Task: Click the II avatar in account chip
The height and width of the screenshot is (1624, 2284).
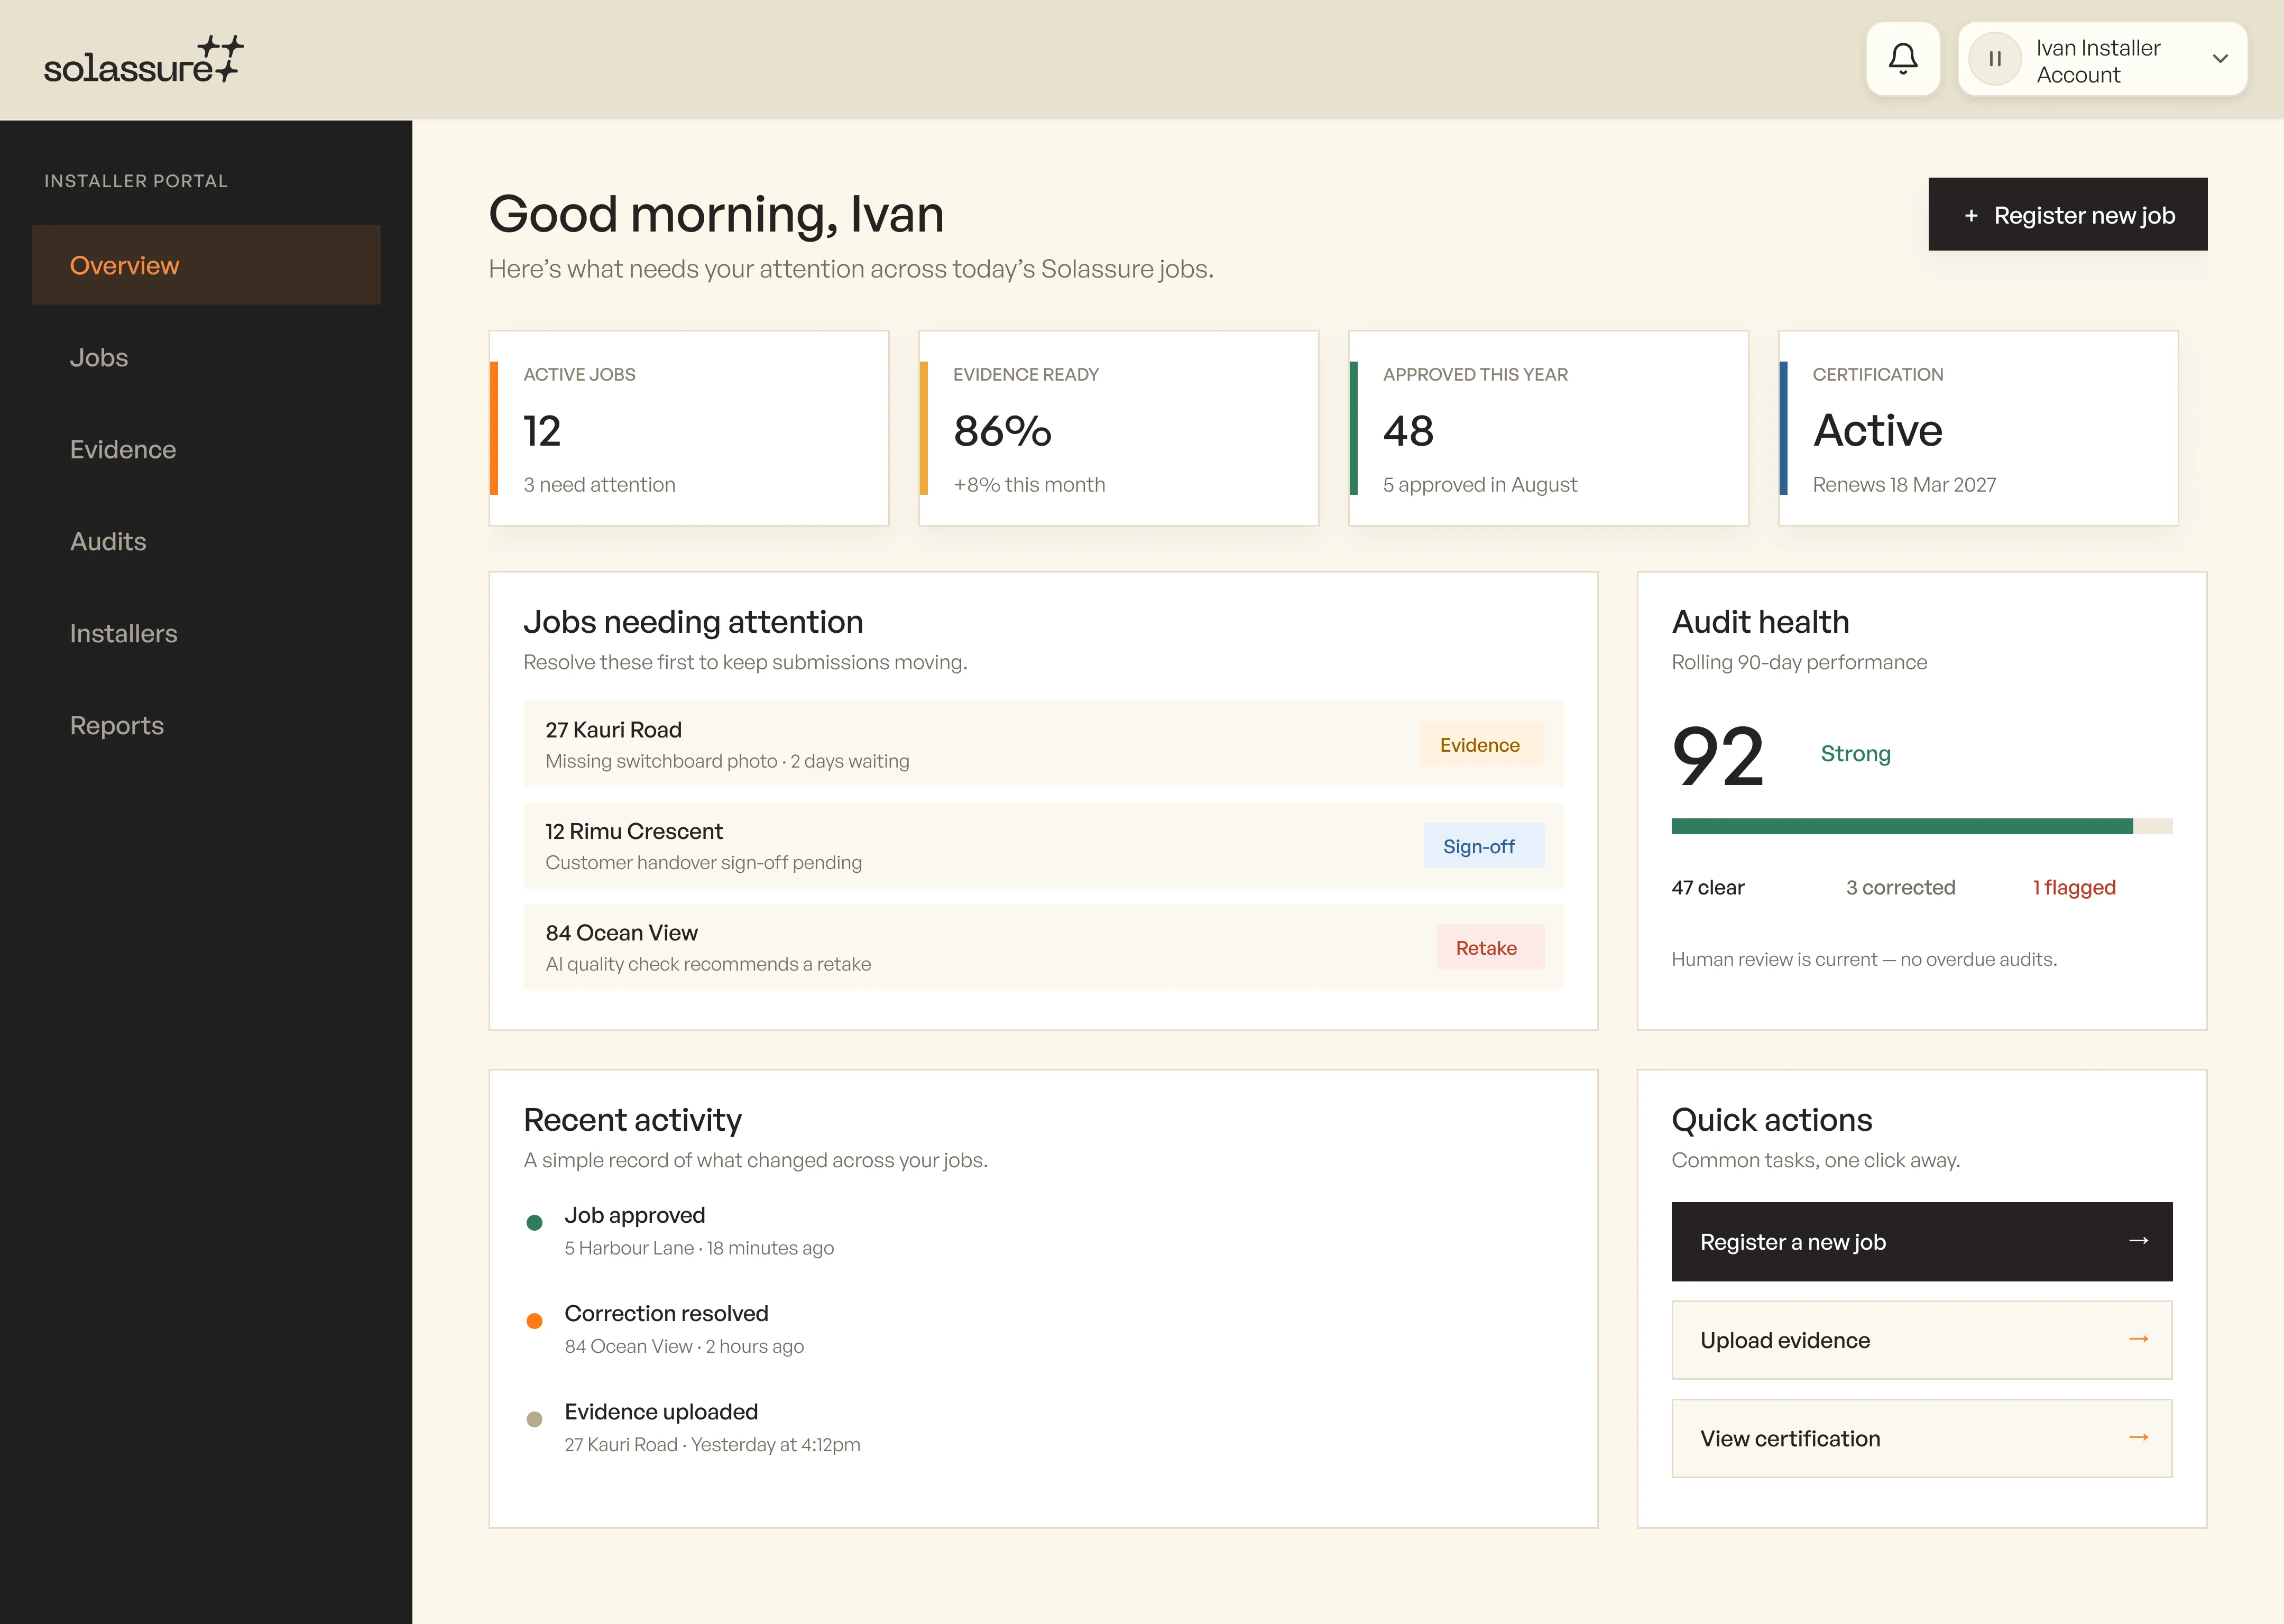Action: tap(1995, 59)
